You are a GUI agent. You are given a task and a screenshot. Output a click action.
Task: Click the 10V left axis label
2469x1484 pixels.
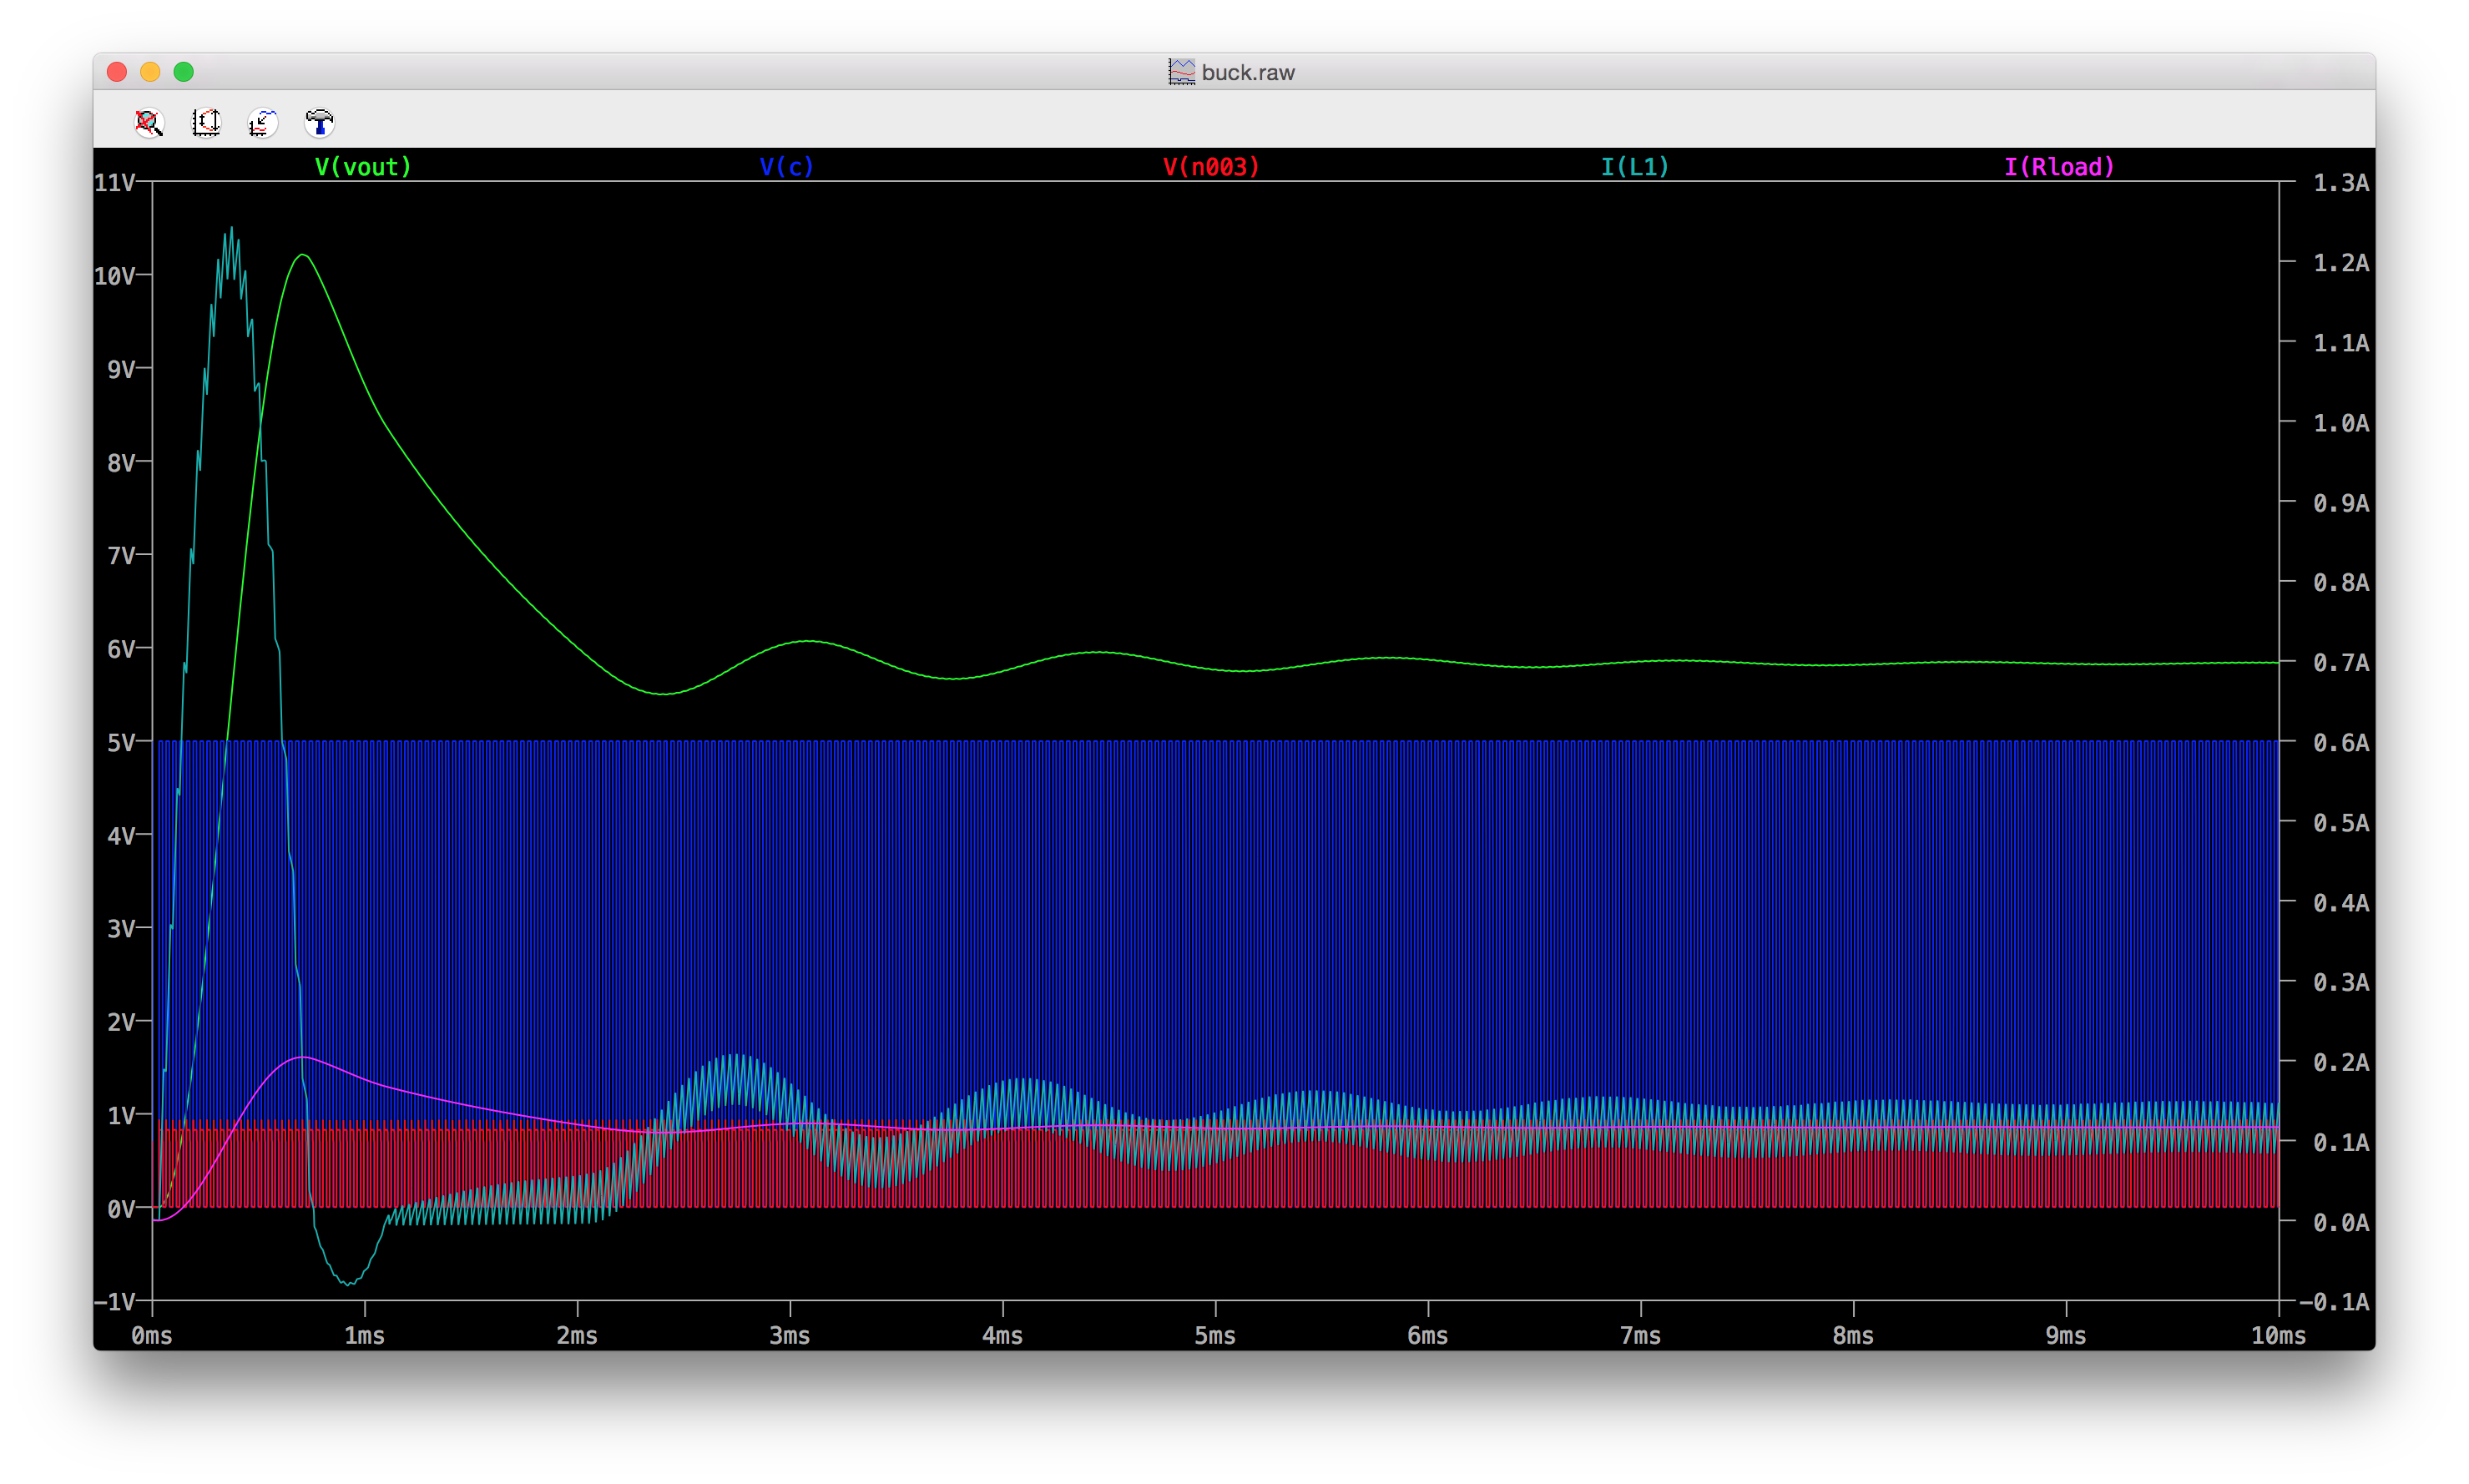tap(114, 276)
